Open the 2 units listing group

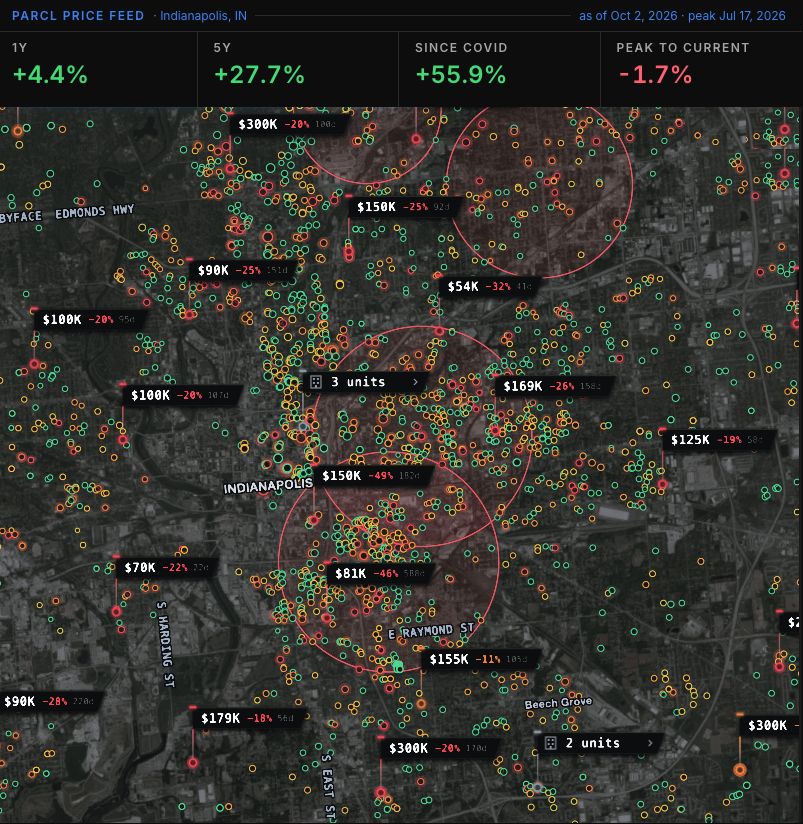[600, 743]
